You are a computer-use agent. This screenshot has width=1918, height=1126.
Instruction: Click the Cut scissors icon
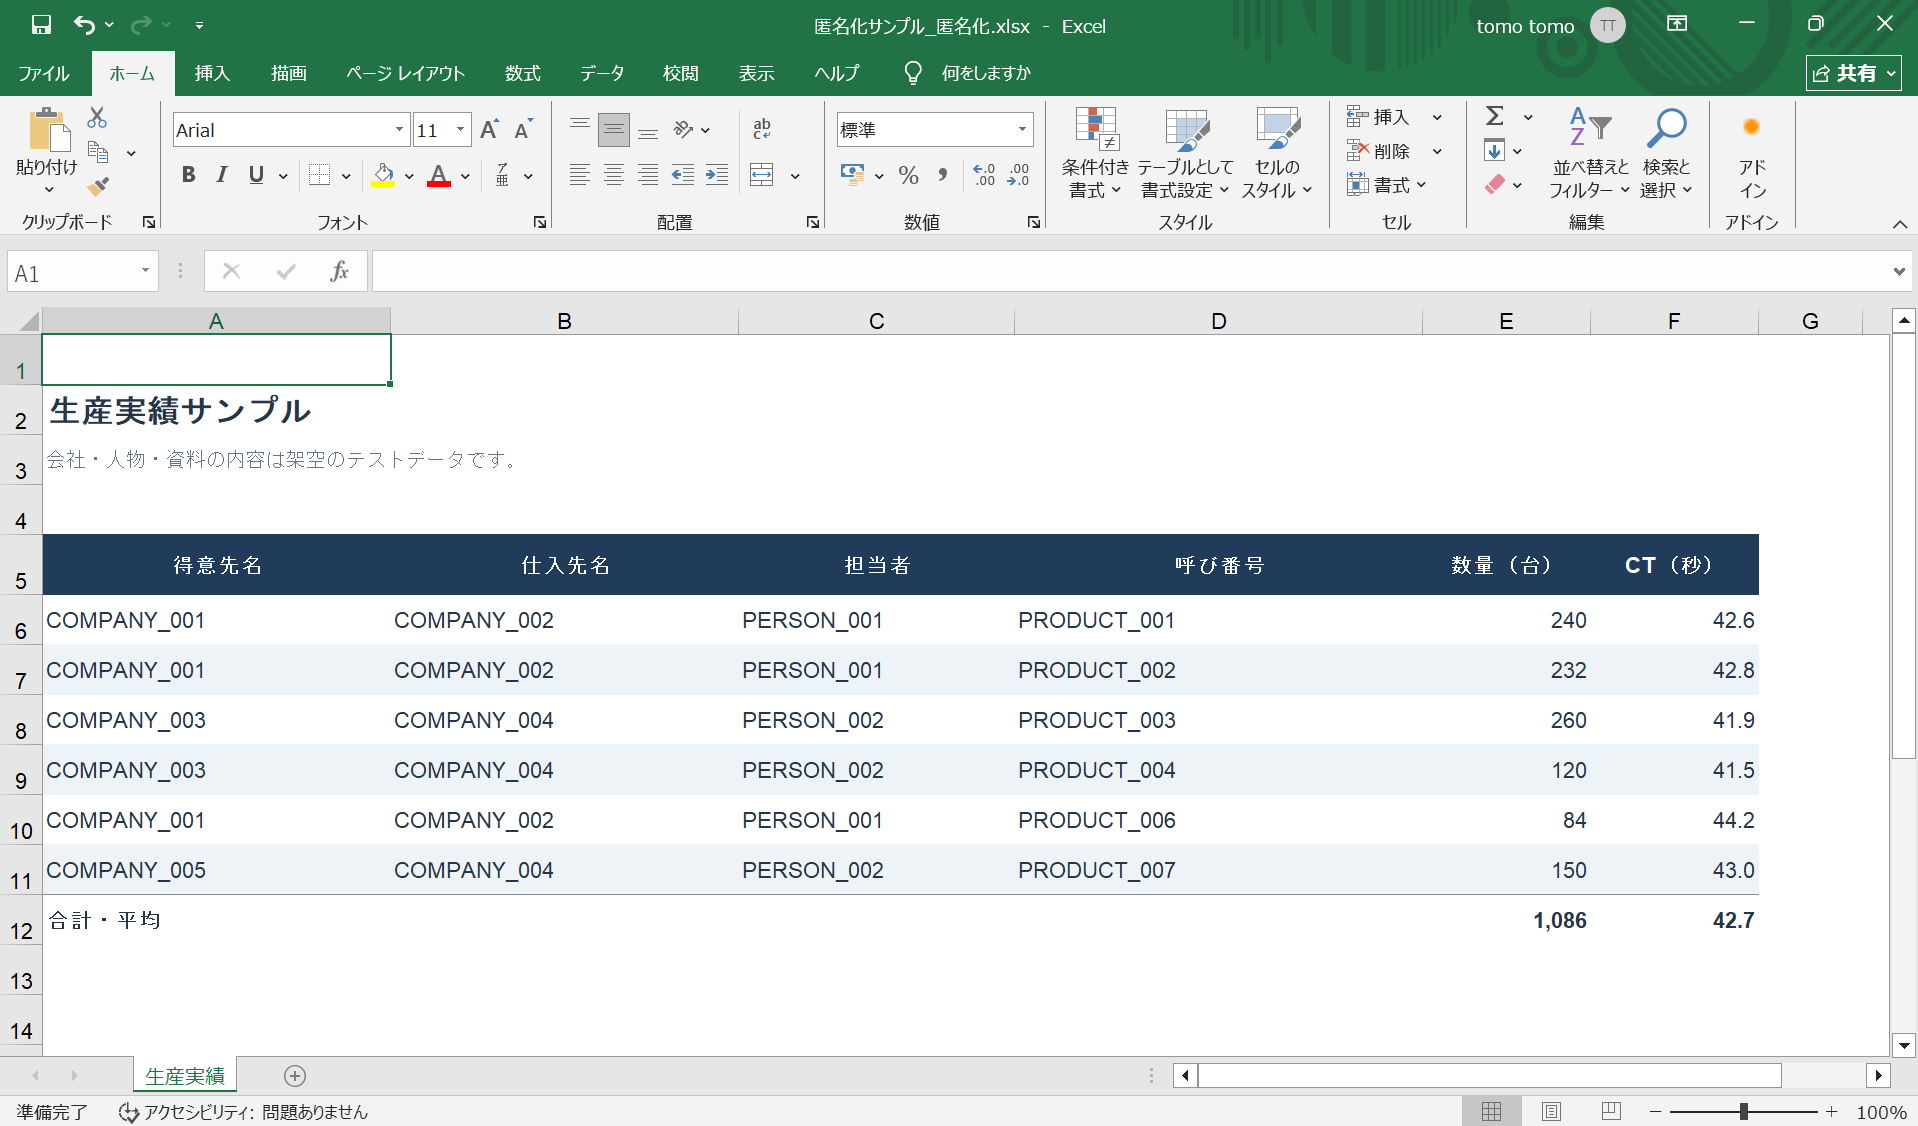(97, 118)
